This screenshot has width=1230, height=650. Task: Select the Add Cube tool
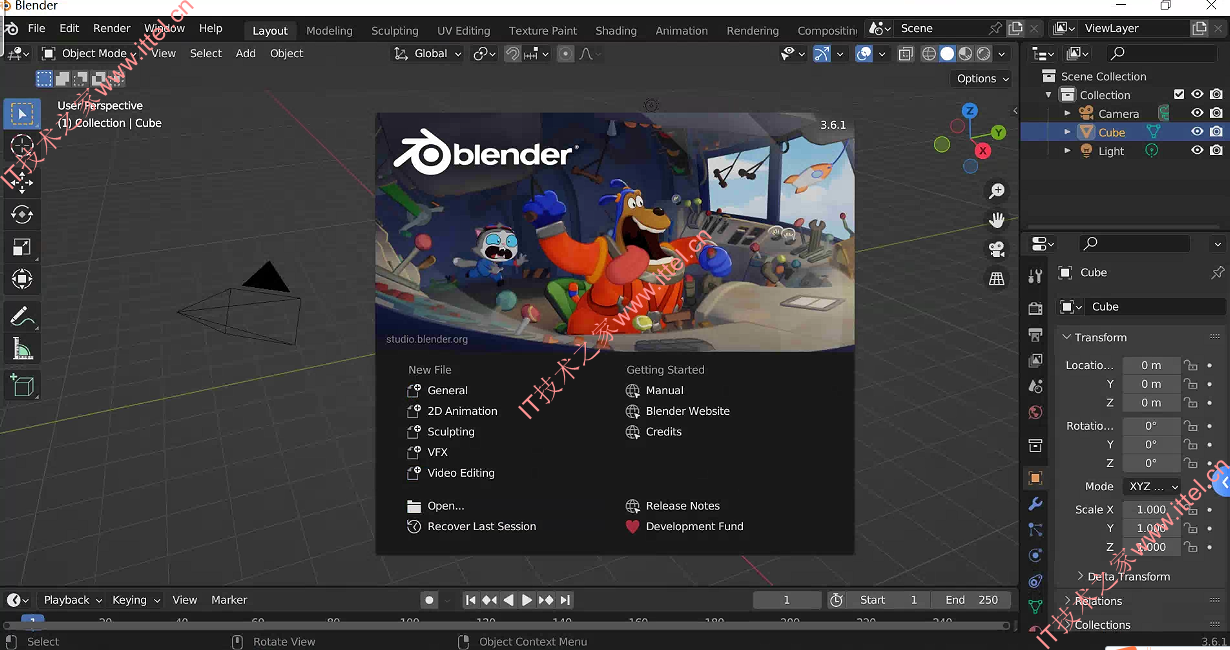pos(22,385)
